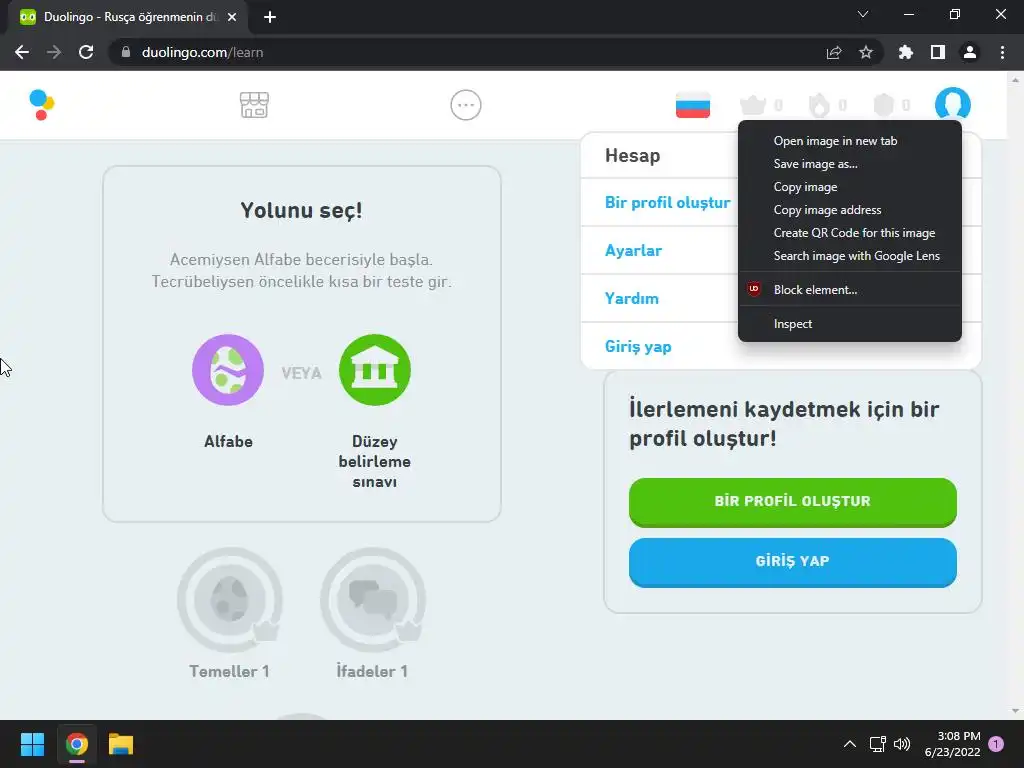Select the Russian flag course icon
Screen dimensions: 1024x768
point(693,104)
